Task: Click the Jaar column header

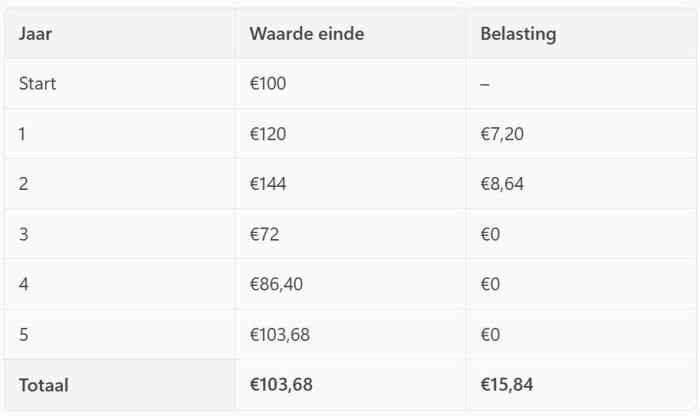Action: pyautogui.click(x=35, y=34)
